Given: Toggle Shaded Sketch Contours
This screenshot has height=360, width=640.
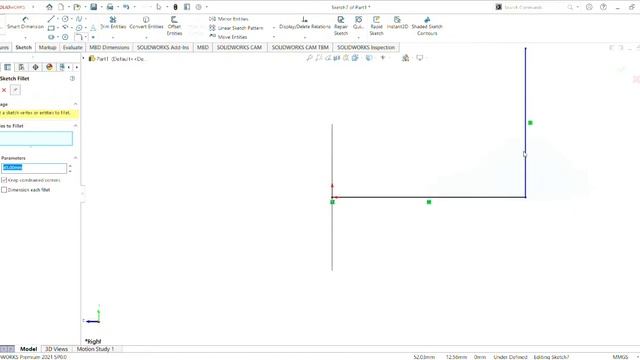Looking at the screenshot, I should pos(427,26).
